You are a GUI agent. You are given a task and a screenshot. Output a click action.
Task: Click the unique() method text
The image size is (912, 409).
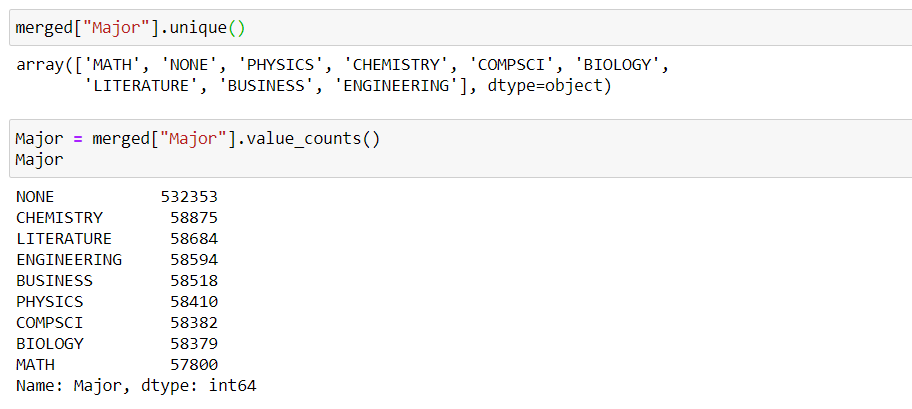(207, 27)
